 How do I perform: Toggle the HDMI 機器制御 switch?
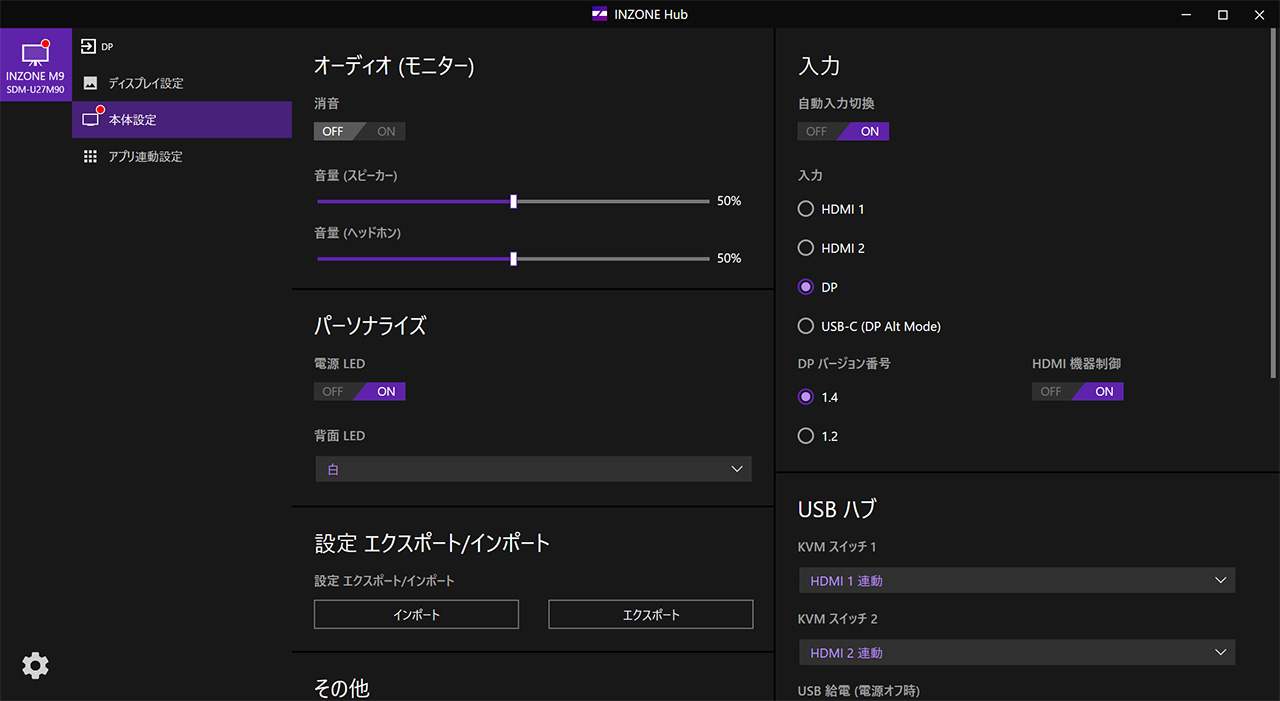[1077, 392]
